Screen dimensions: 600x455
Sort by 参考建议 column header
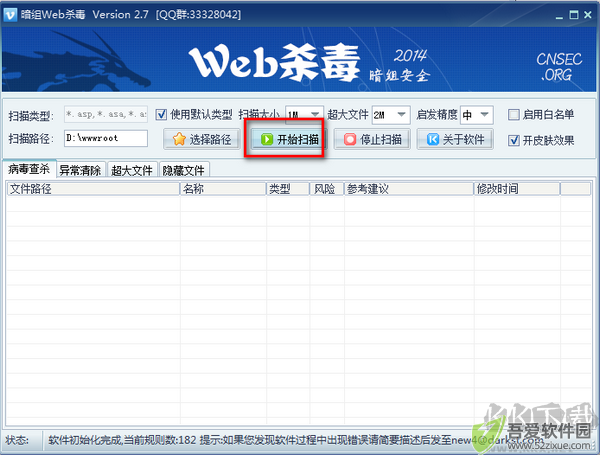click(409, 189)
